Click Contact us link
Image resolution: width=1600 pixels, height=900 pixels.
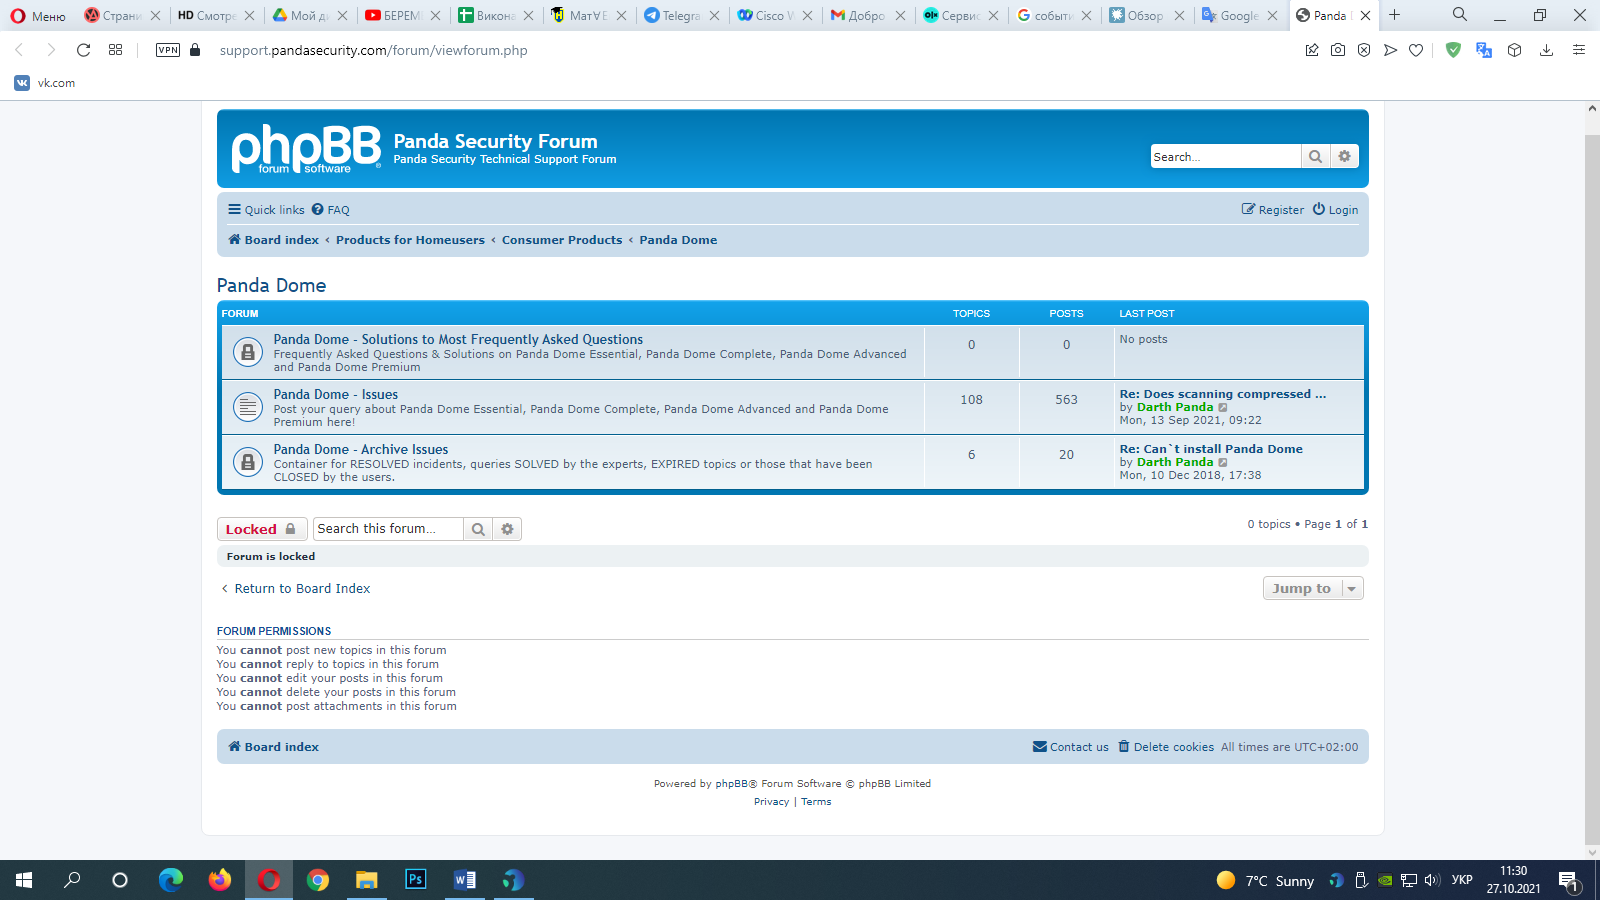pyautogui.click(x=1071, y=747)
